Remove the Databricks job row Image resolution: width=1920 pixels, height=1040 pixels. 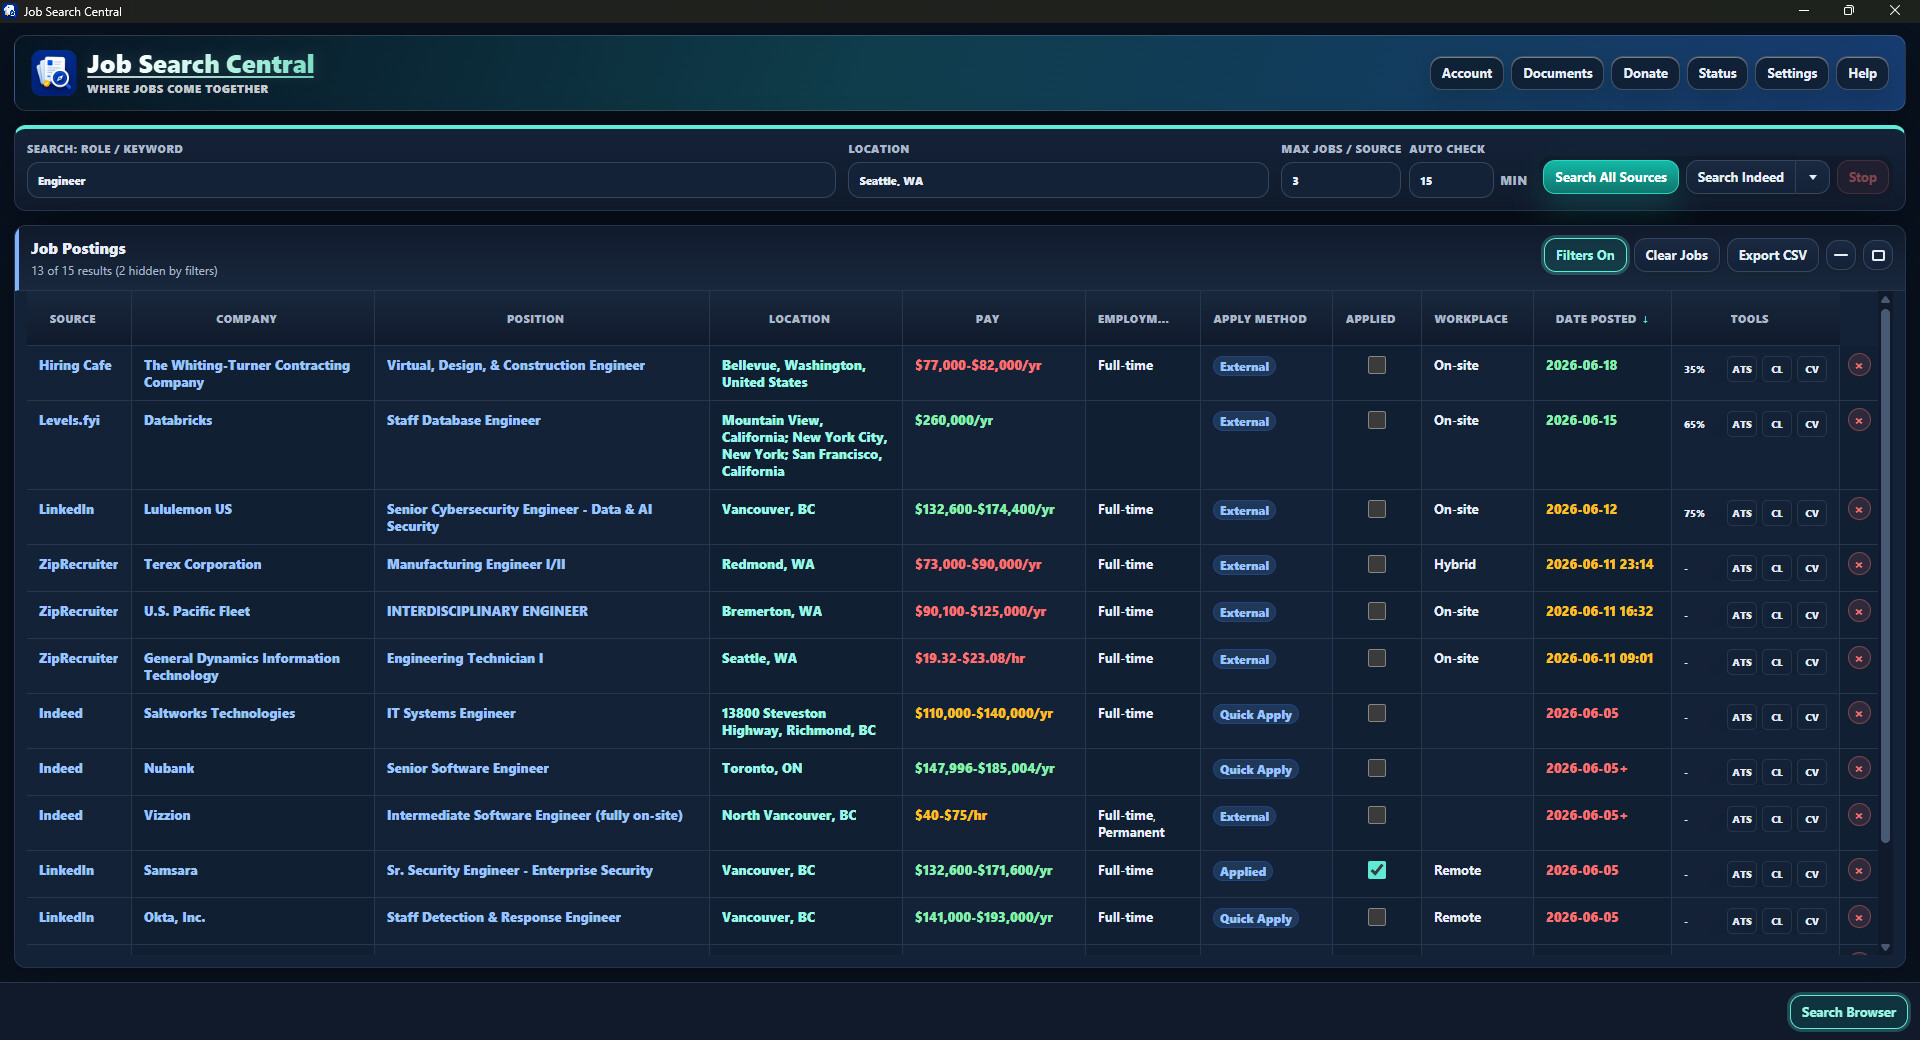(x=1859, y=421)
